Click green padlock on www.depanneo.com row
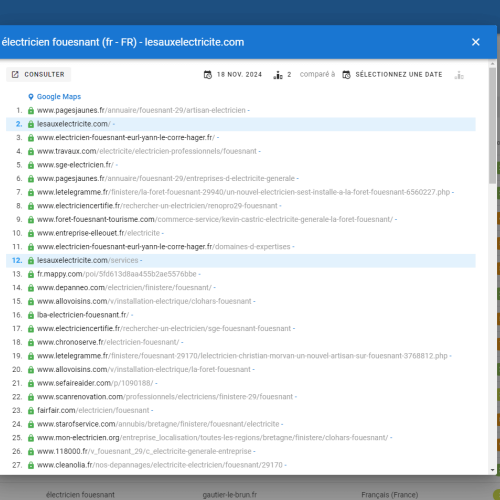The height and width of the screenshot is (500, 500). pyautogui.click(x=31, y=288)
